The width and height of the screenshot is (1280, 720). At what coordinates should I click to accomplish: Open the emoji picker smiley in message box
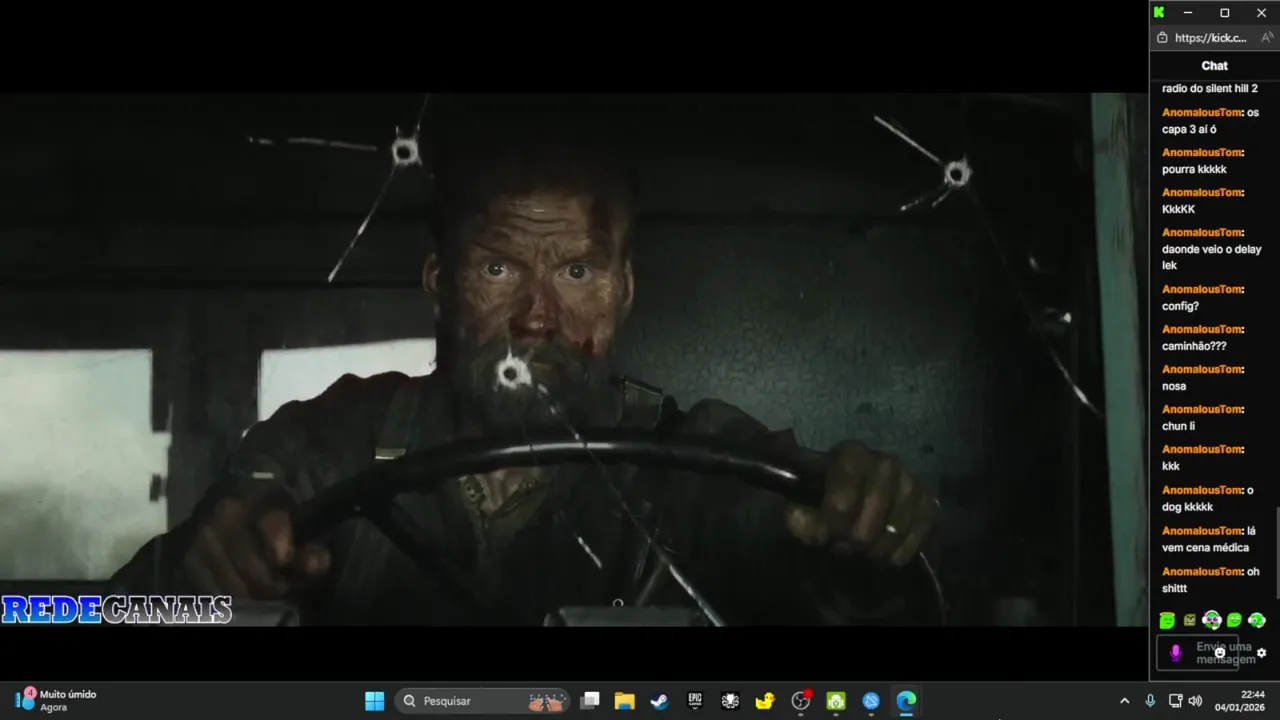1220,652
